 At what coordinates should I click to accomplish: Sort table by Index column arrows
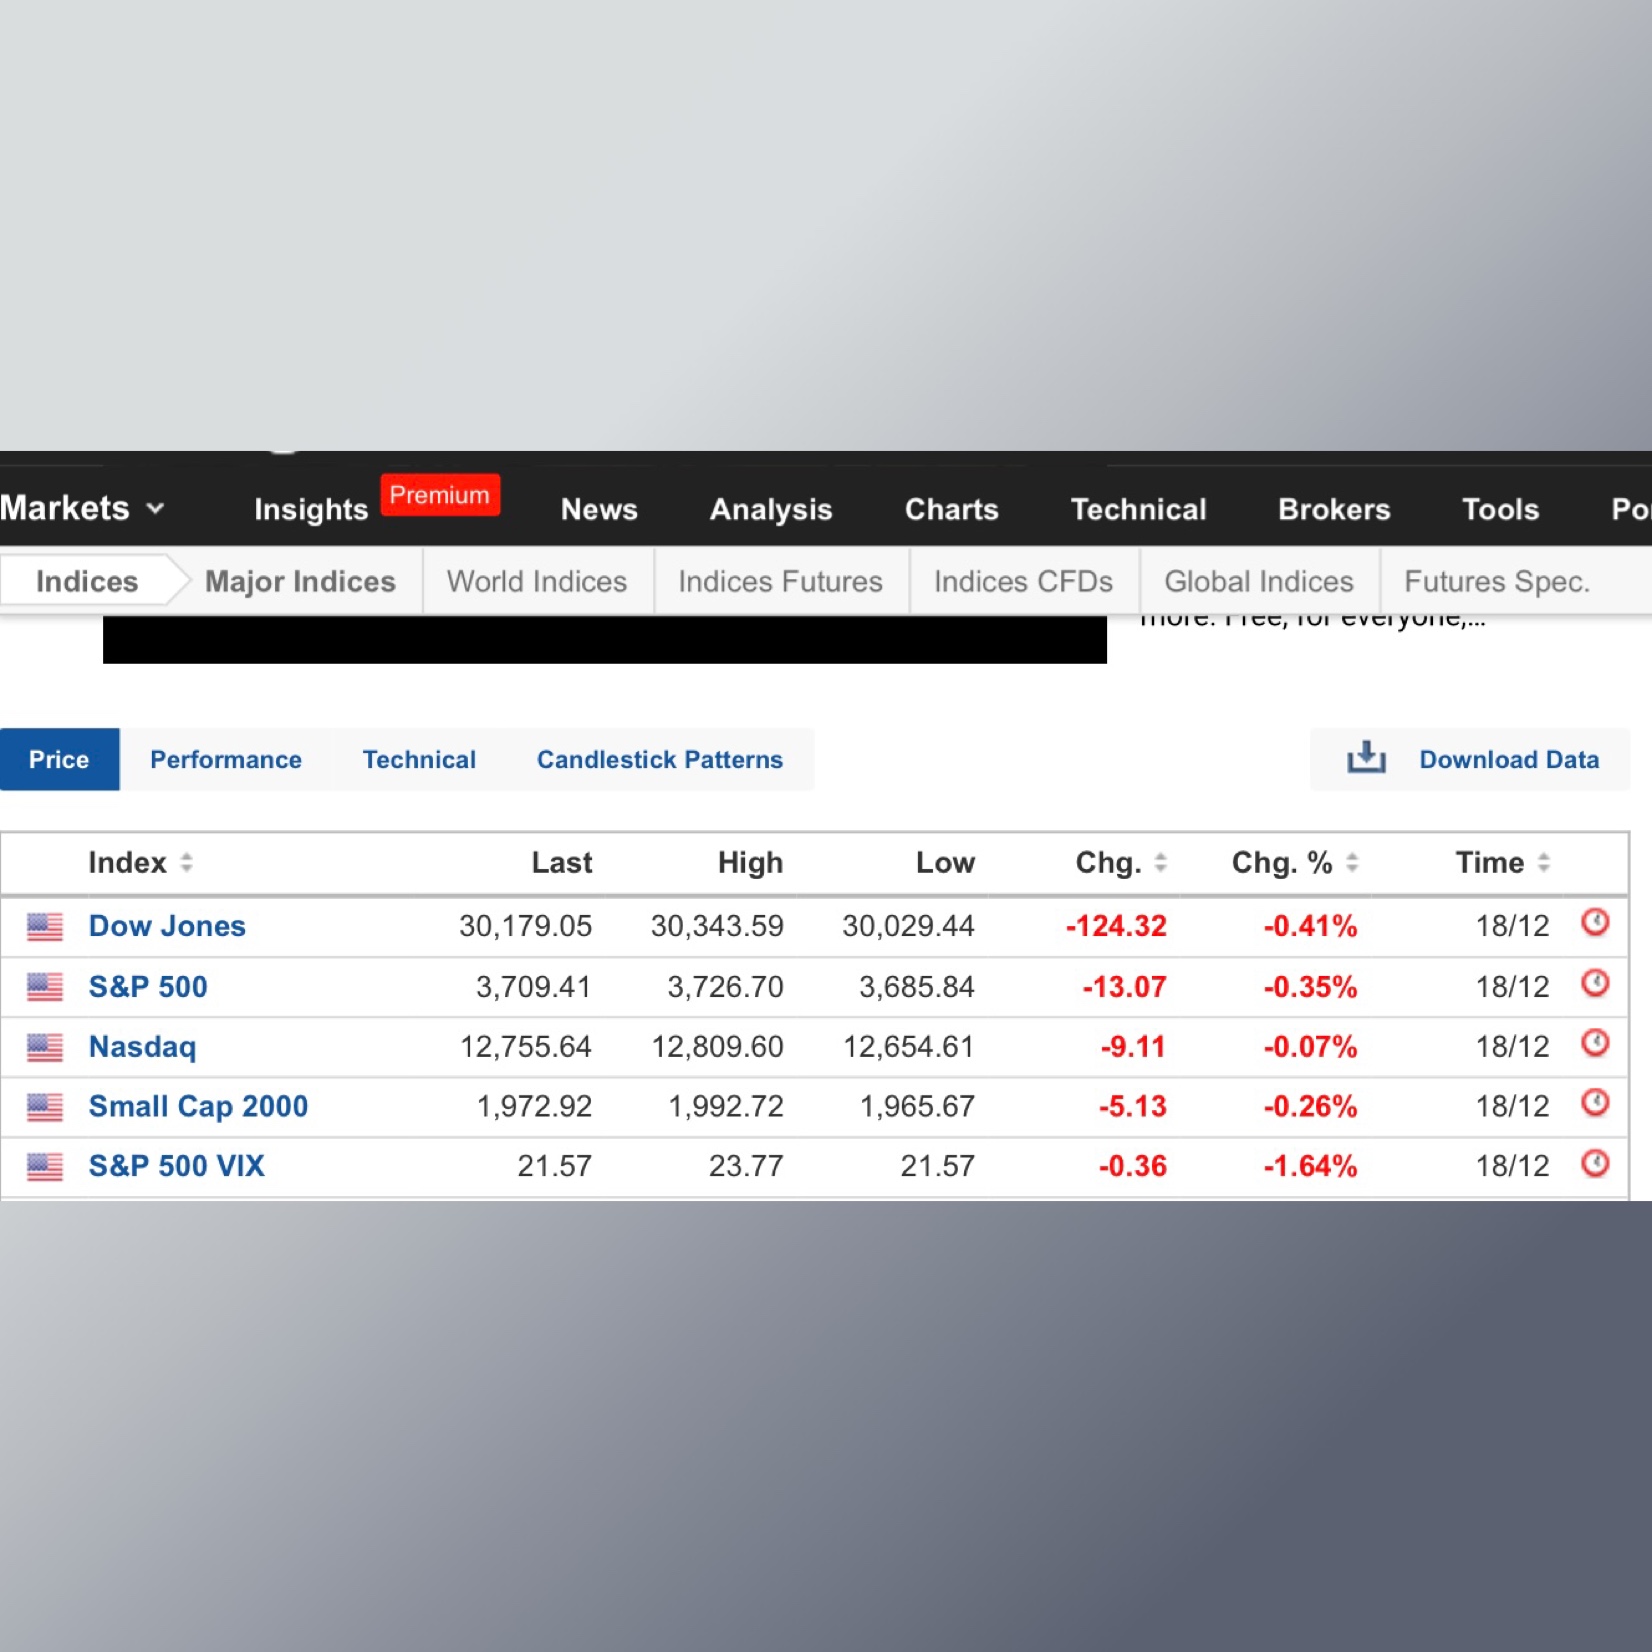pyautogui.click(x=186, y=862)
